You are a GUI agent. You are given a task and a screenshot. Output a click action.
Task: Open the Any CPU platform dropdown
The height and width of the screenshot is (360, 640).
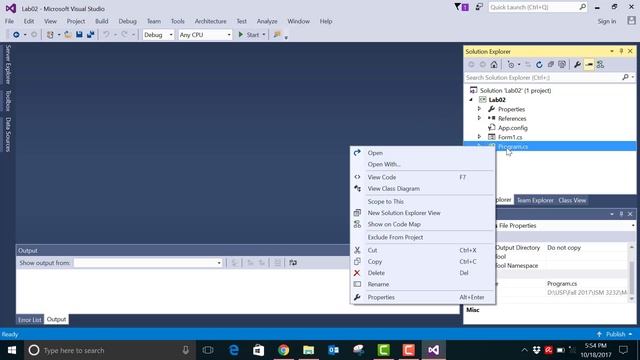[205, 35]
